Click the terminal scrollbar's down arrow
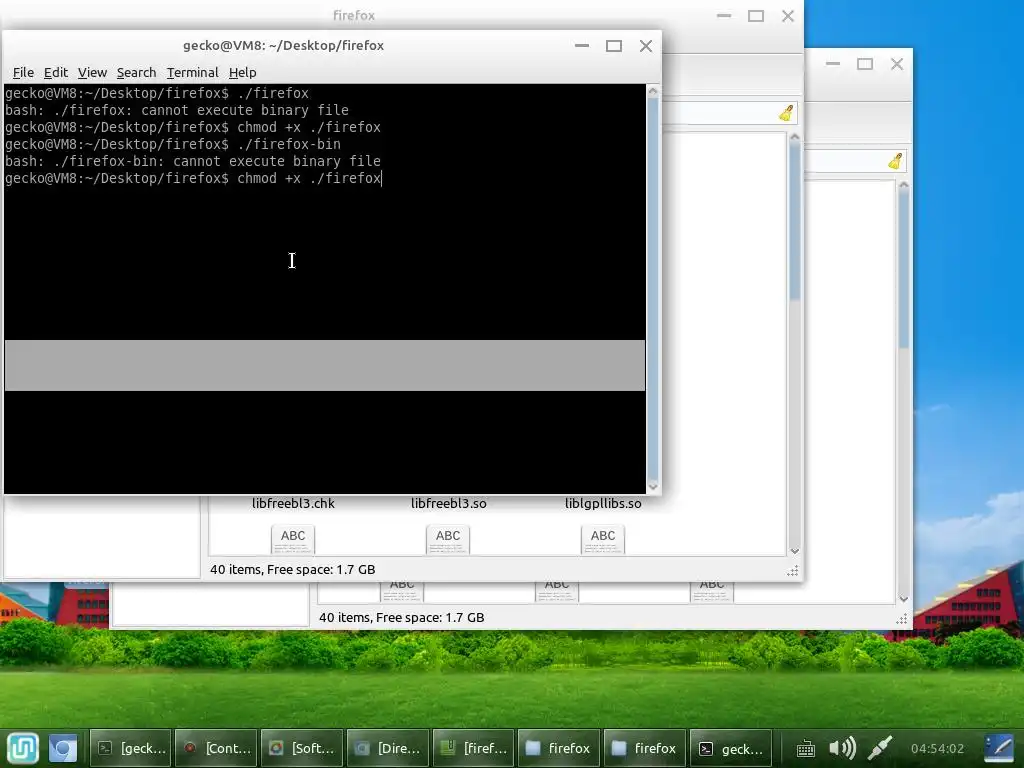This screenshot has height=768, width=1024. coord(652,487)
